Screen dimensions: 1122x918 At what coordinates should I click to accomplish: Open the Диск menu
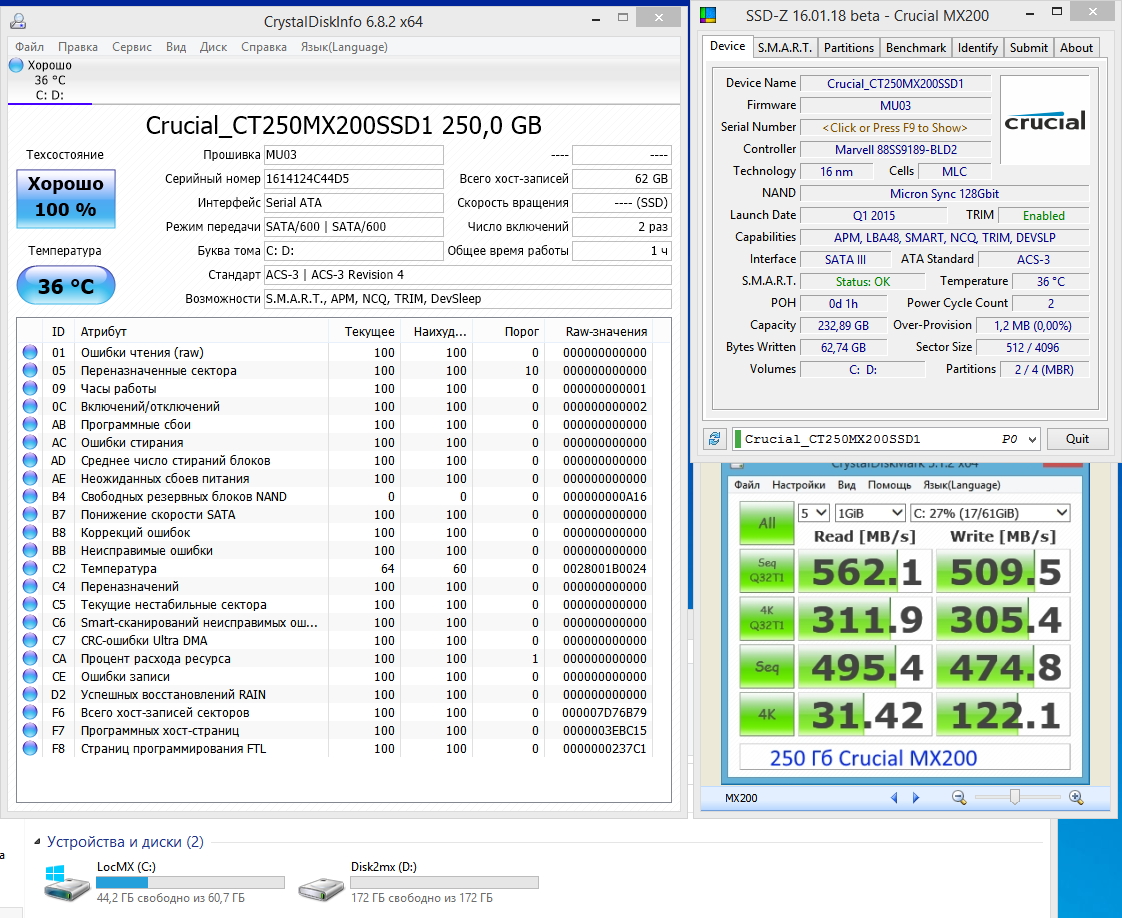[213, 47]
